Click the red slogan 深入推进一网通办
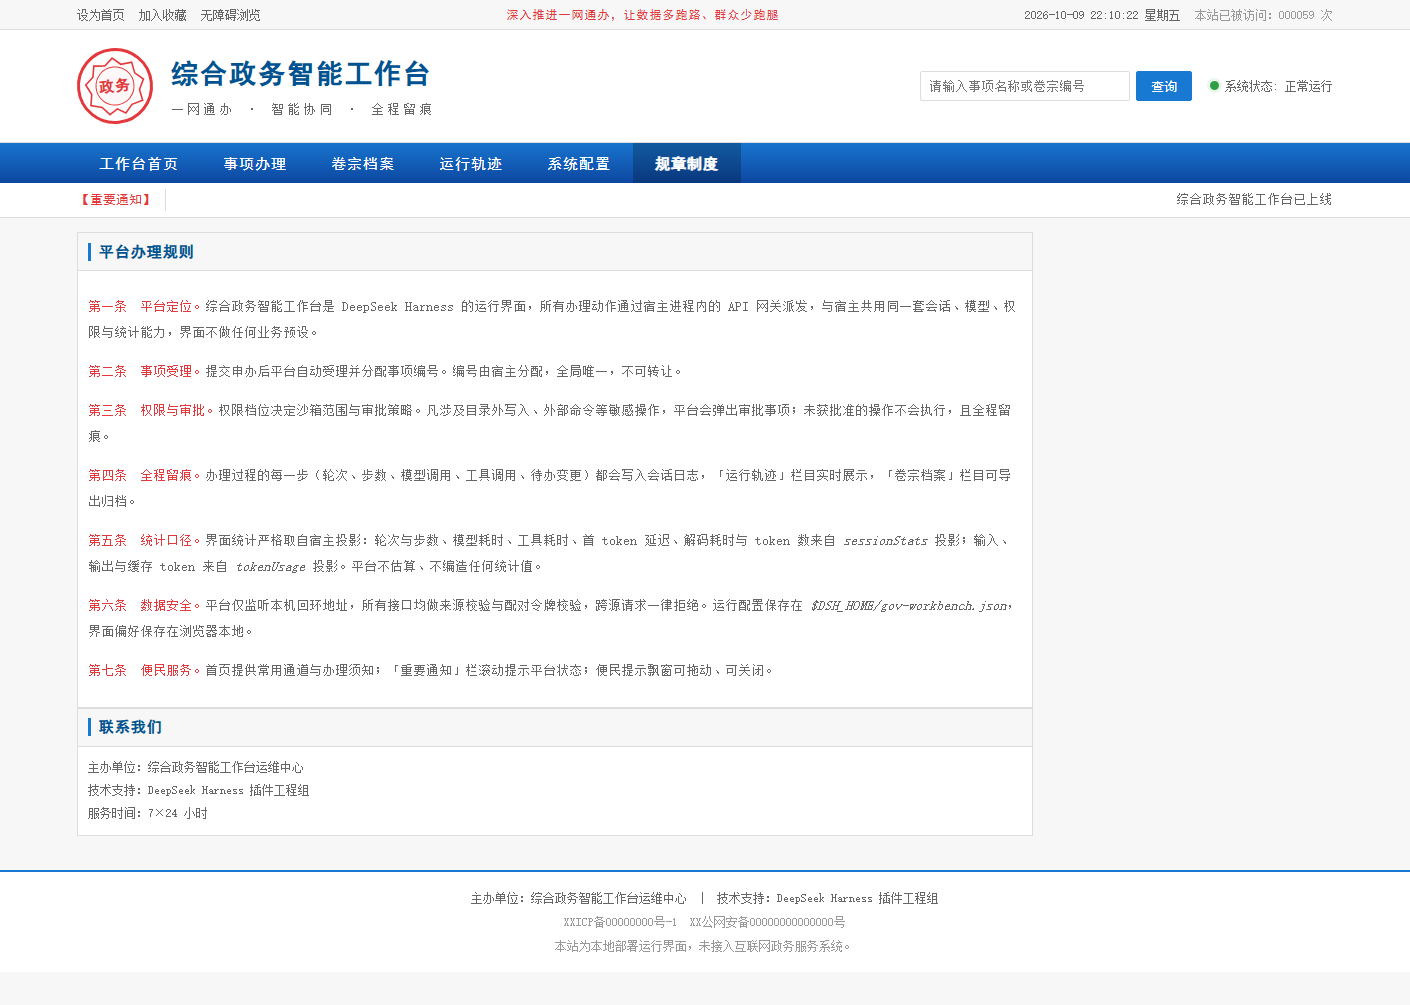 coord(642,15)
